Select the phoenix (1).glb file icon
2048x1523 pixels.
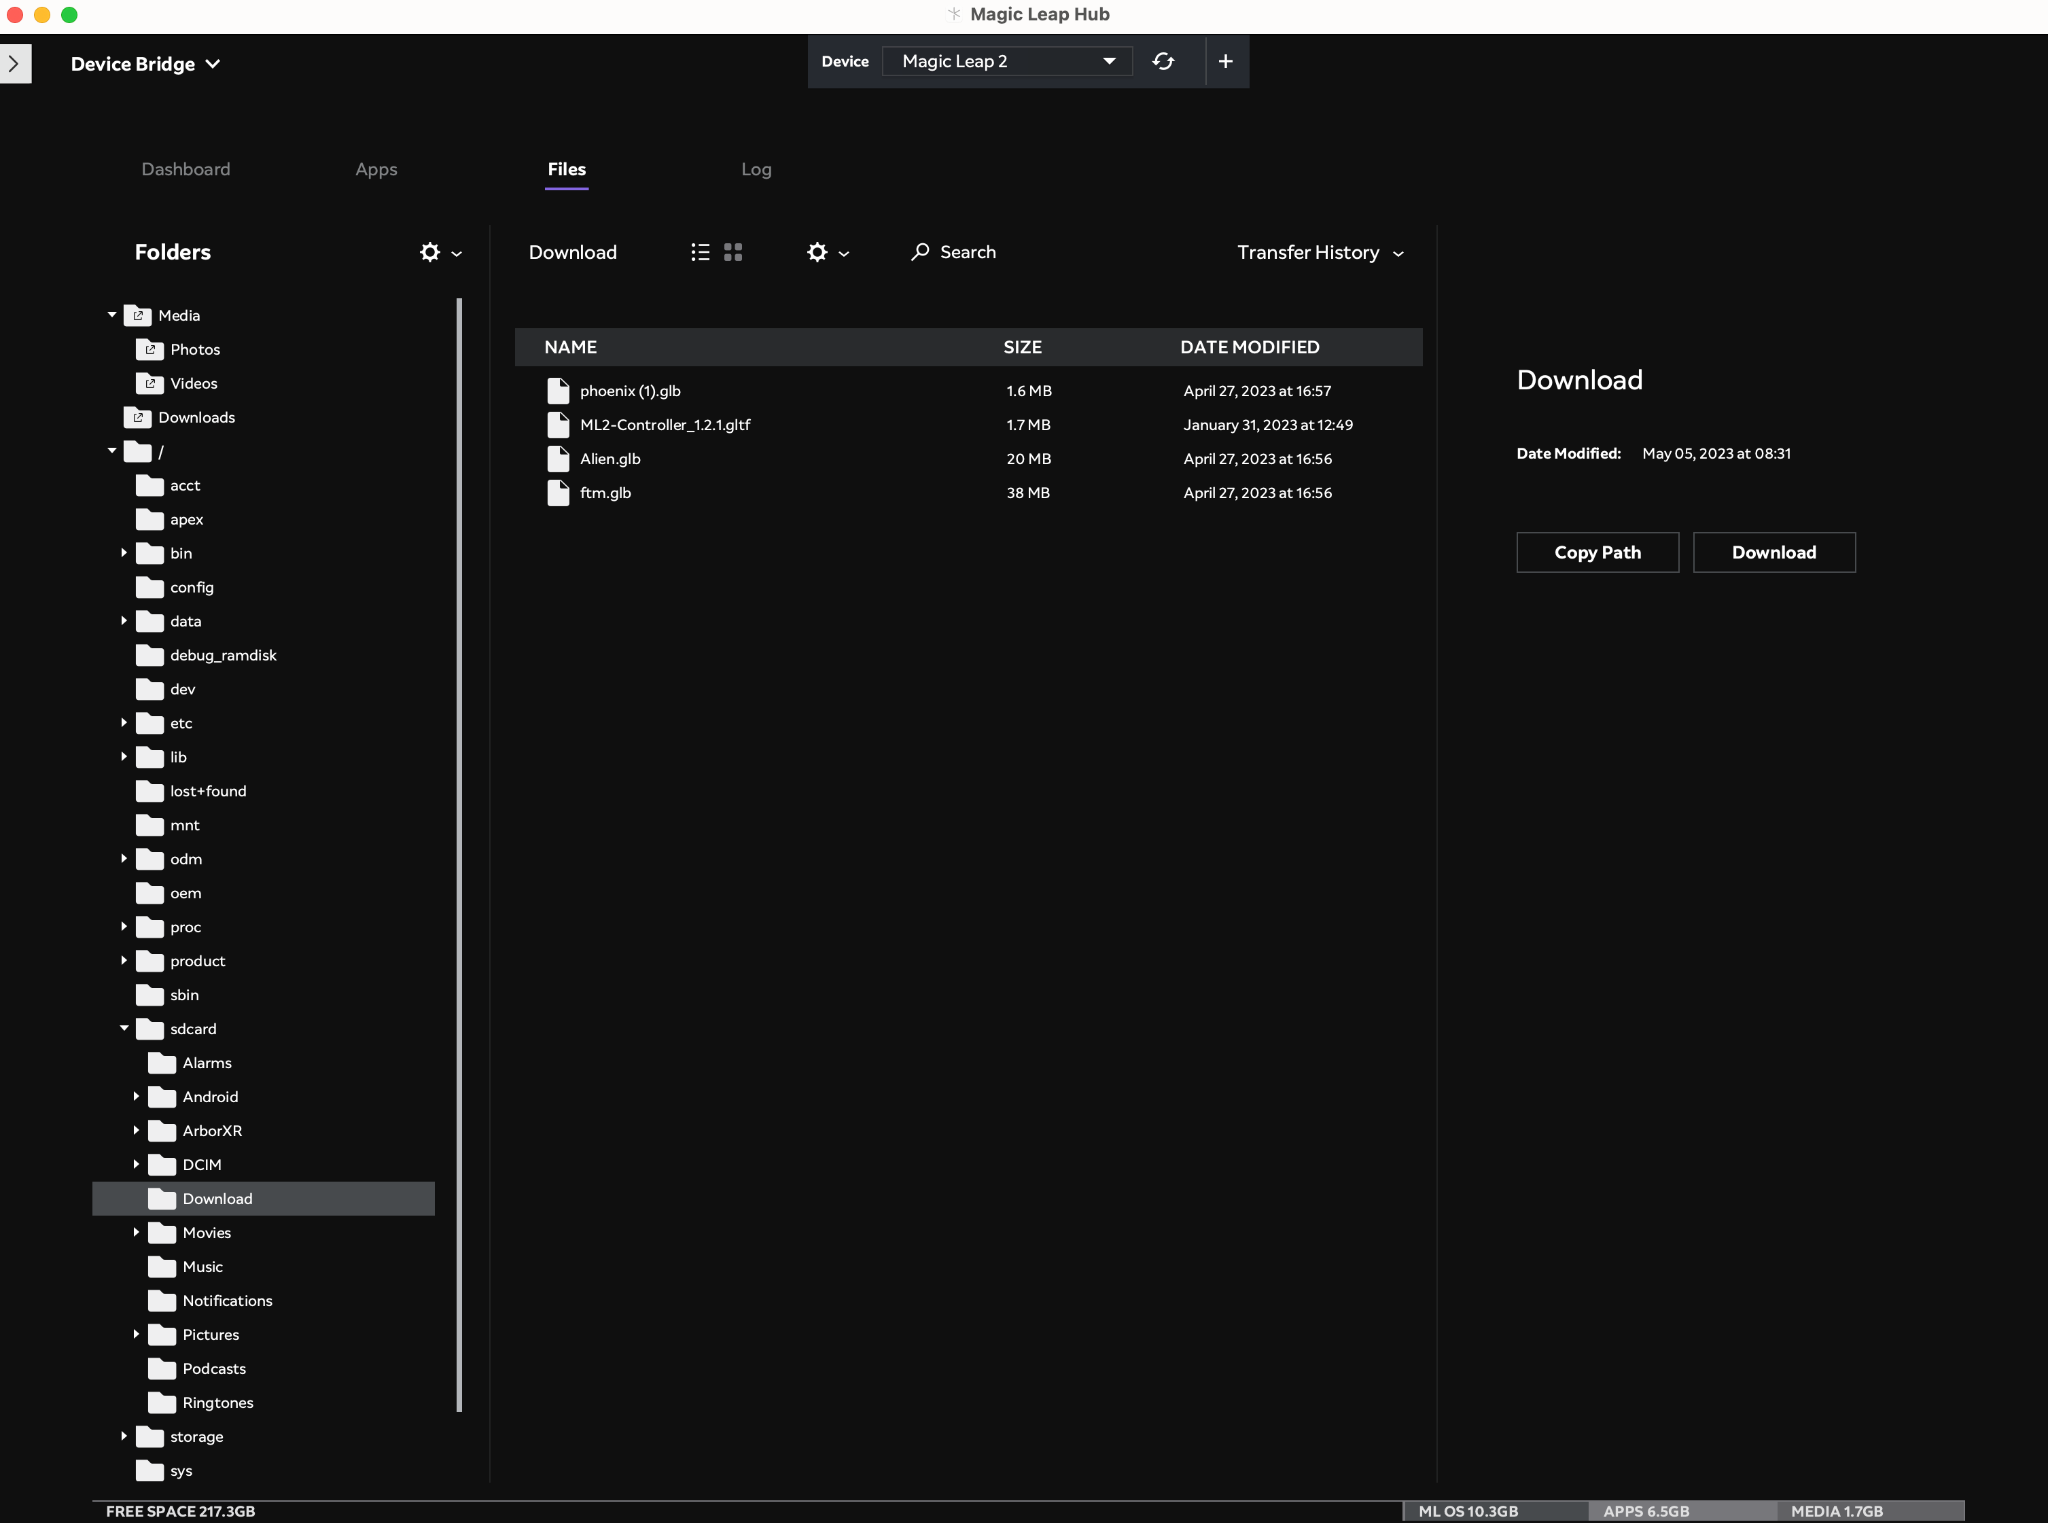pos(558,391)
